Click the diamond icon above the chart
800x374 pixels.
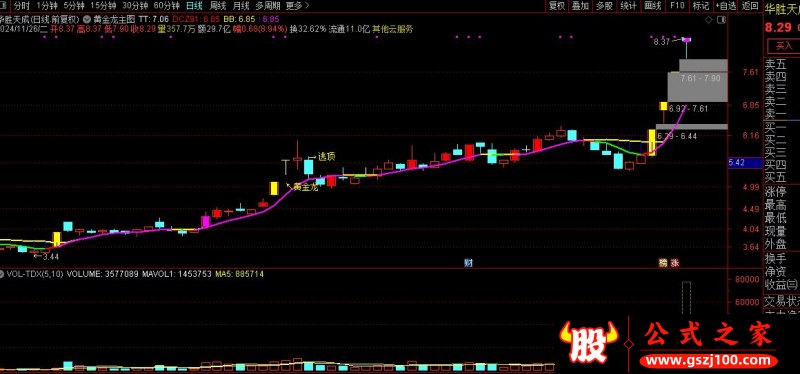[x=708, y=19]
